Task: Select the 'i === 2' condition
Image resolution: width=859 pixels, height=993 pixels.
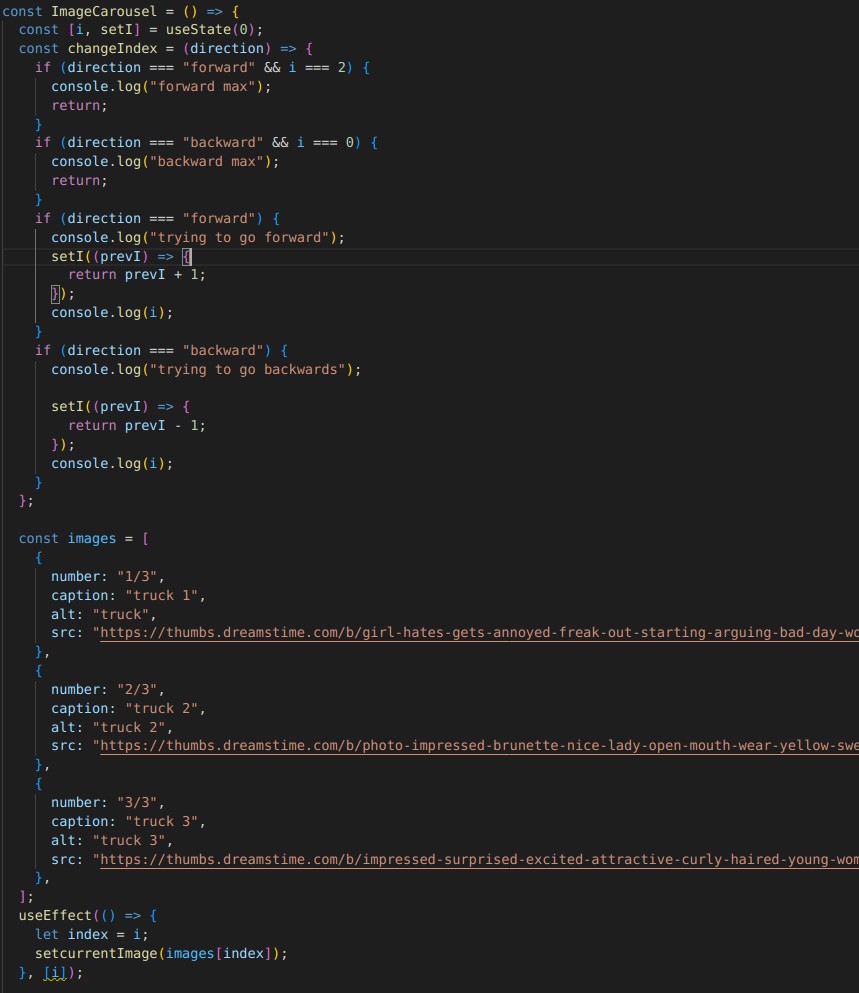Action: click(317, 67)
